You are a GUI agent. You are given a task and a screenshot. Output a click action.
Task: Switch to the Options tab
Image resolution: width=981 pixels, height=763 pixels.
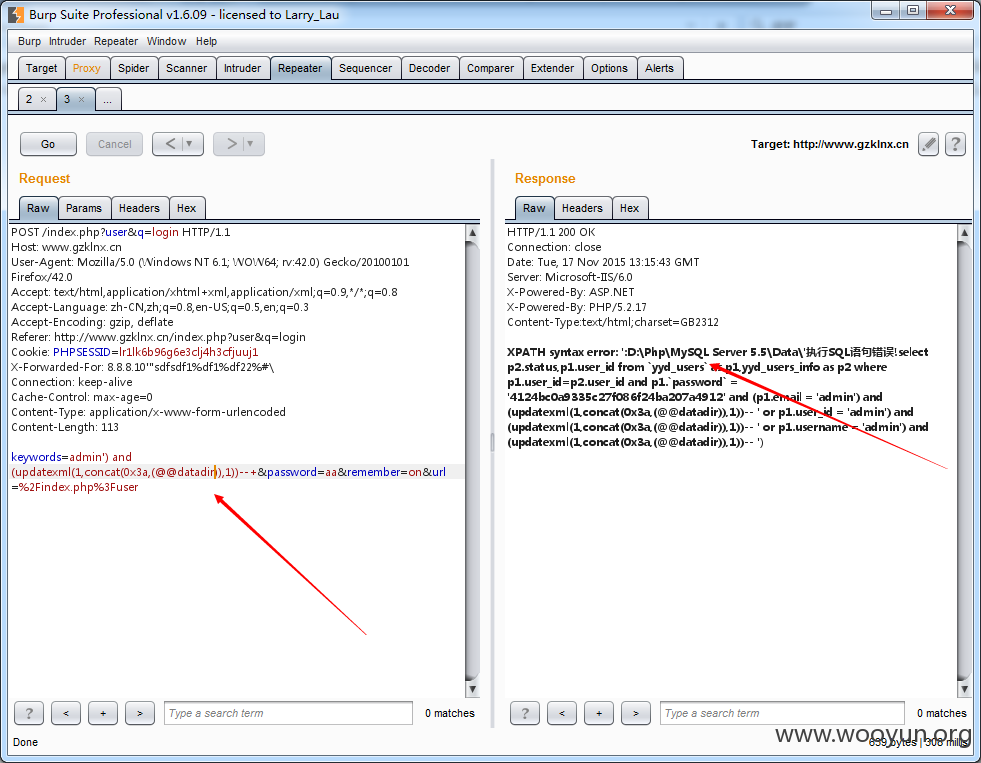point(609,68)
